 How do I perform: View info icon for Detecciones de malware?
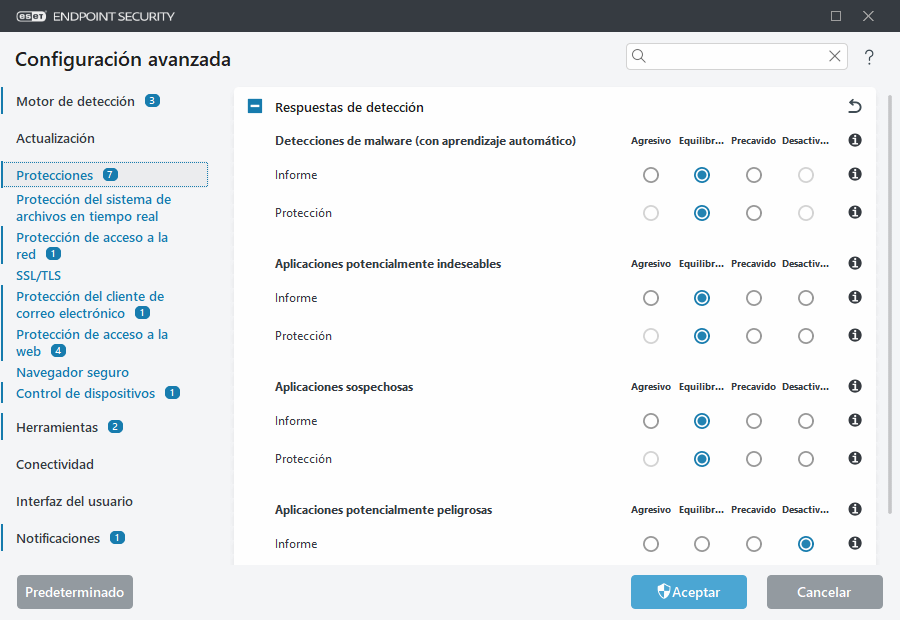(854, 140)
